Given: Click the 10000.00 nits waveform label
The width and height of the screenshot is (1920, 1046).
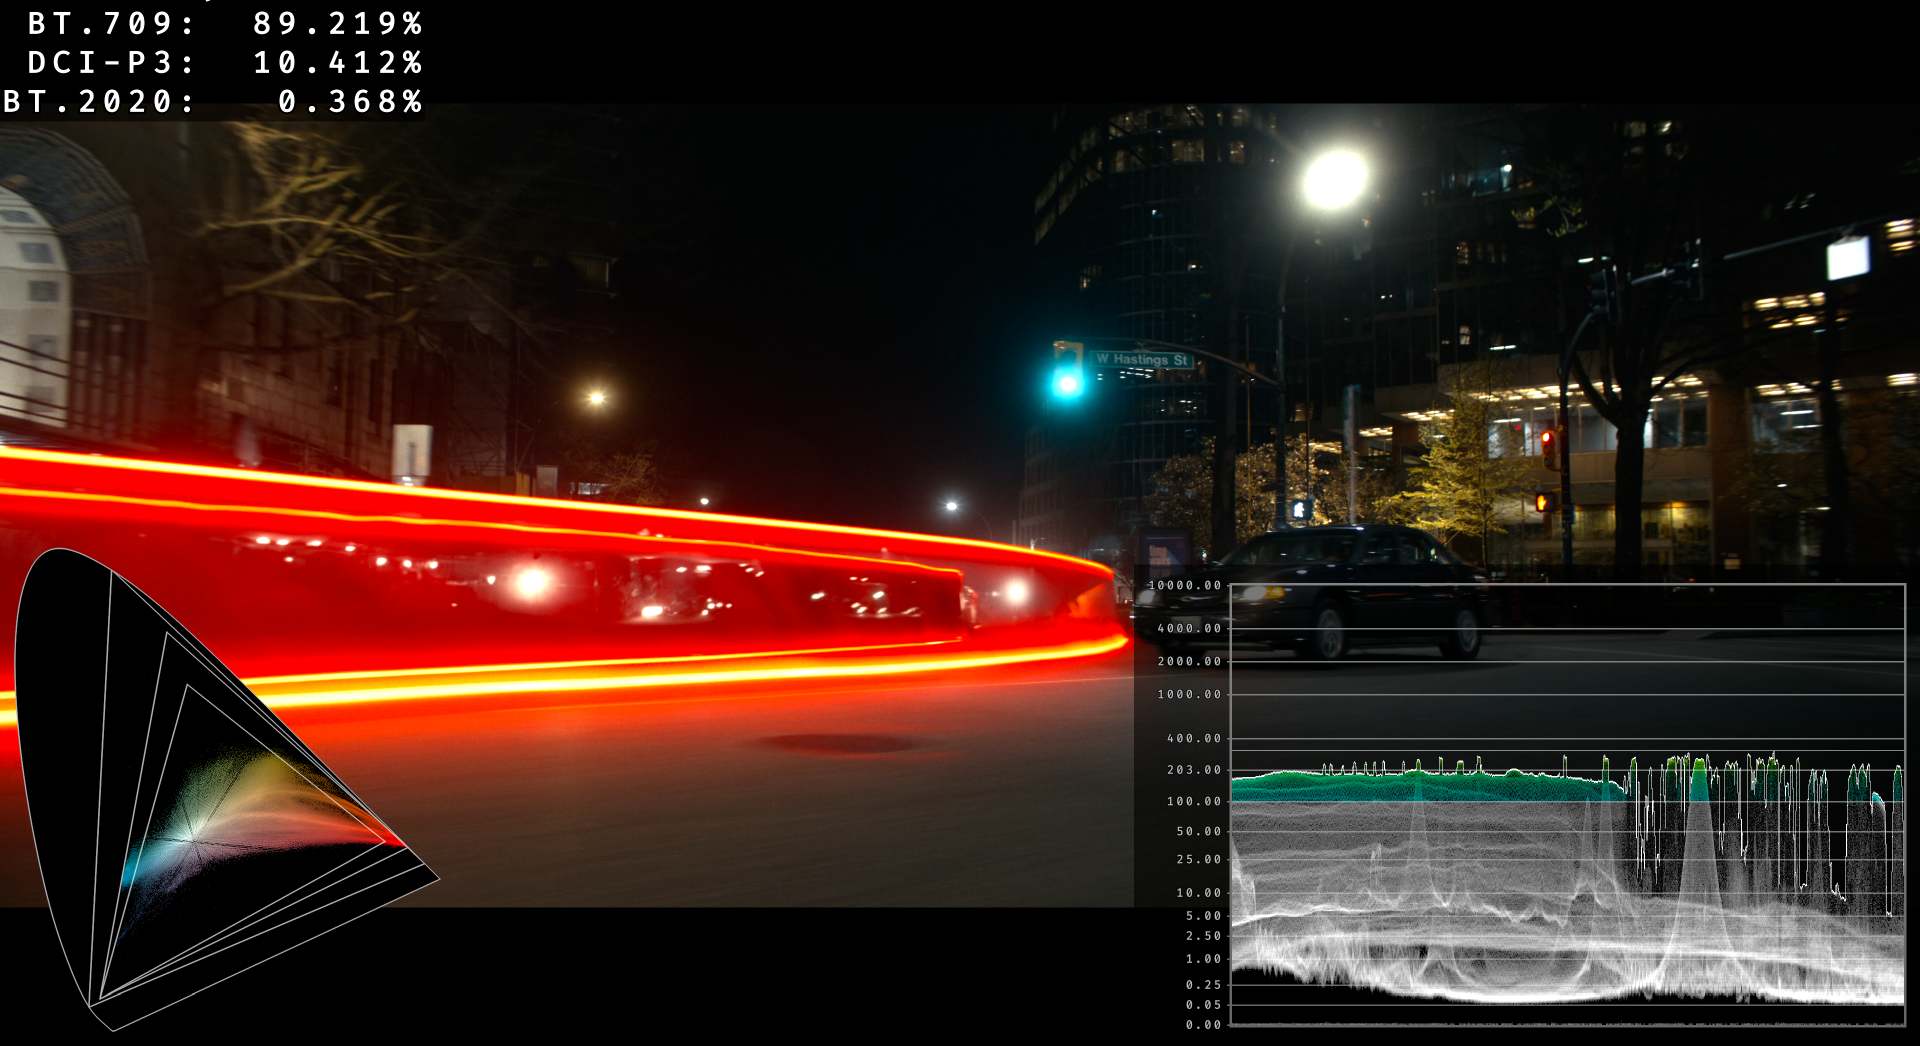Looking at the screenshot, I should coord(1186,586).
